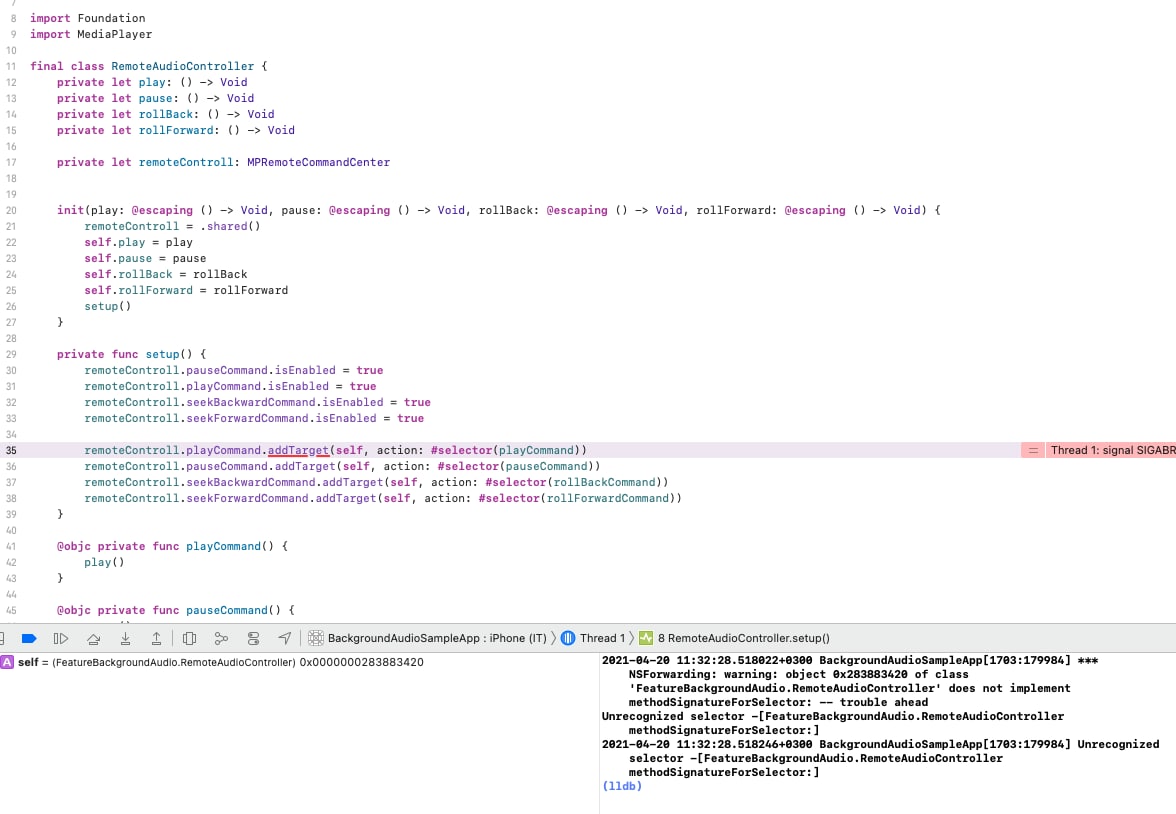Click the class name RemoteAudioController on line 11
This screenshot has height=814, width=1176.
pos(183,66)
